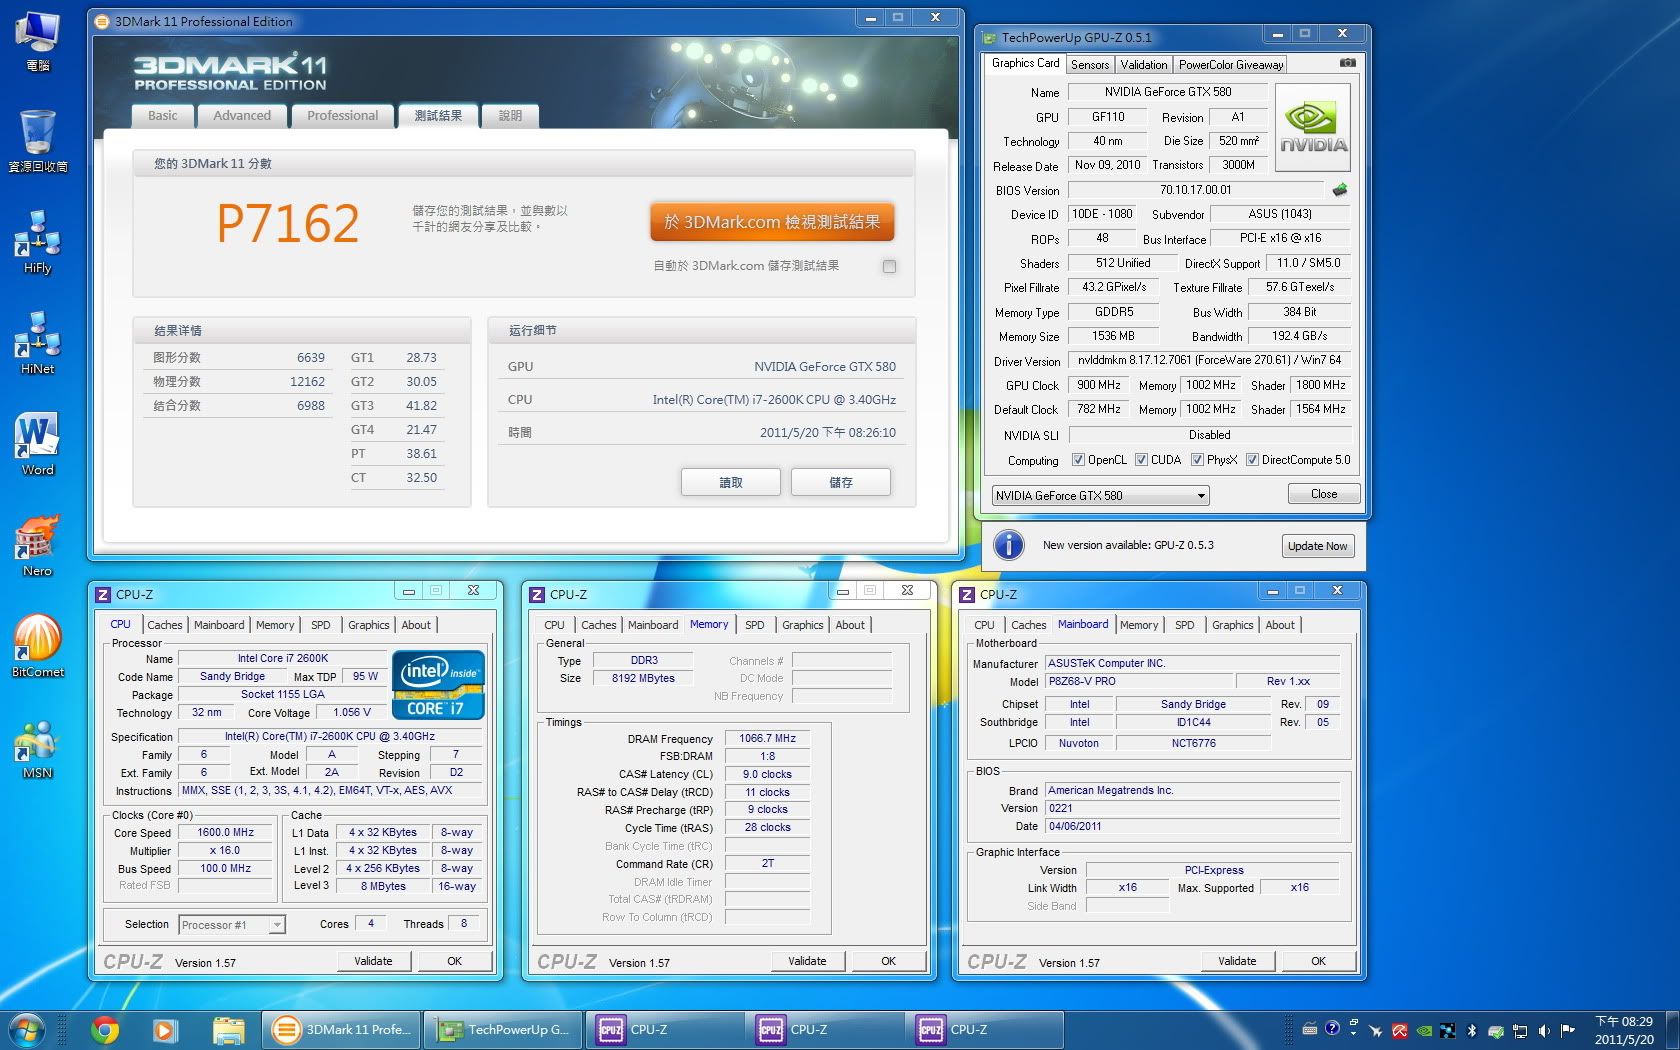This screenshot has height=1050, width=1680.
Task: Toggle the OpenCL checkbox in GPU-Z
Action: coord(1078,460)
